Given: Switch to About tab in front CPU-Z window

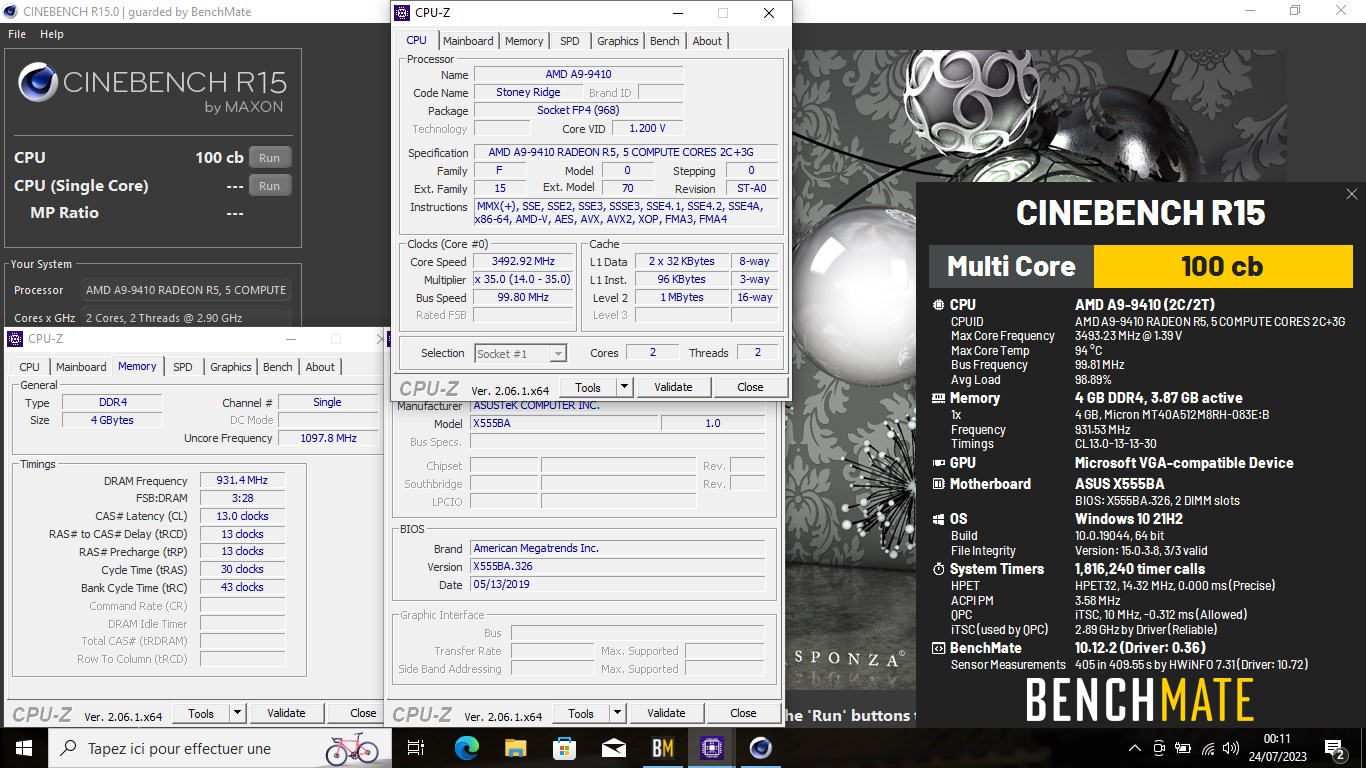Looking at the screenshot, I should (x=707, y=41).
